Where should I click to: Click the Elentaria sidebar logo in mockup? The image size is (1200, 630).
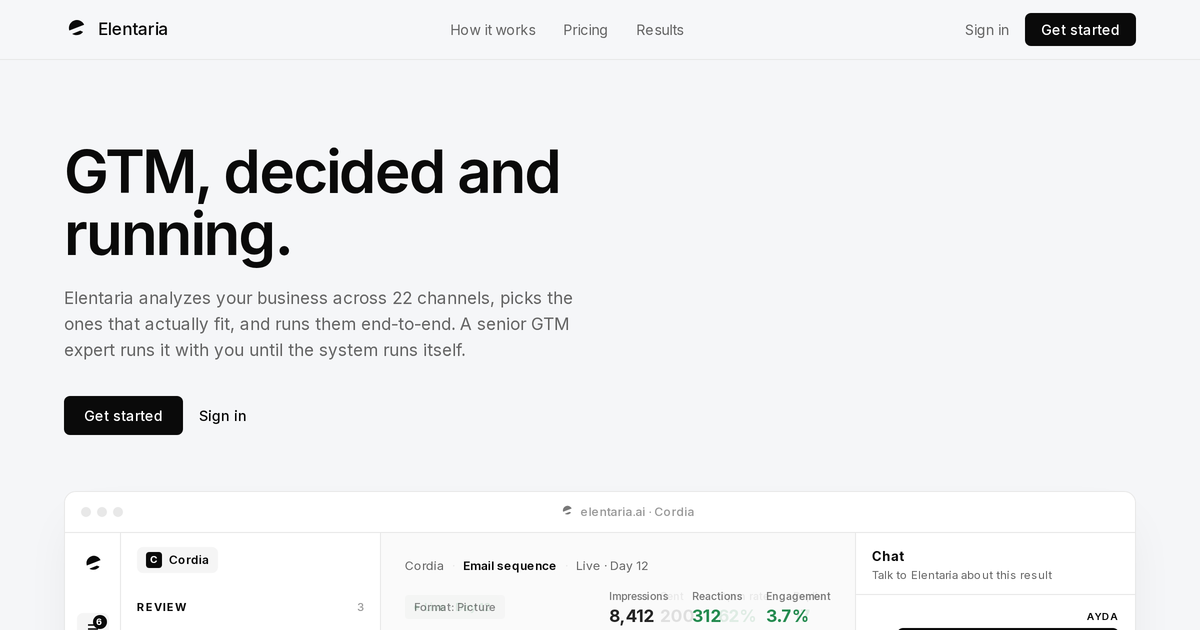click(93, 563)
